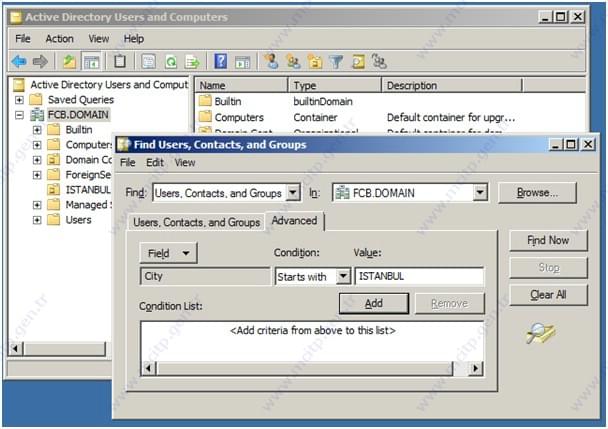Open the File menu in Active Directory window
Viewport: 608px width, 429px height.
click(x=23, y=39)
